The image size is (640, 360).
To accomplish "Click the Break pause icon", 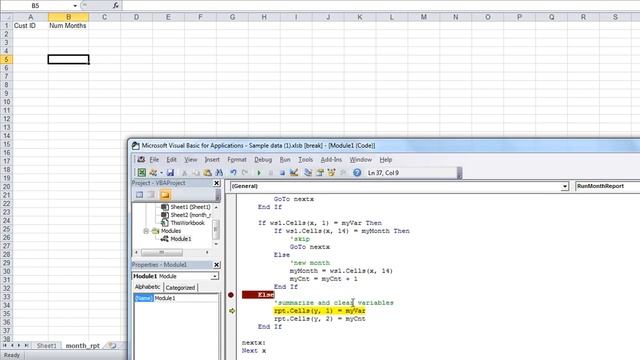I will [x=270, y=173].
